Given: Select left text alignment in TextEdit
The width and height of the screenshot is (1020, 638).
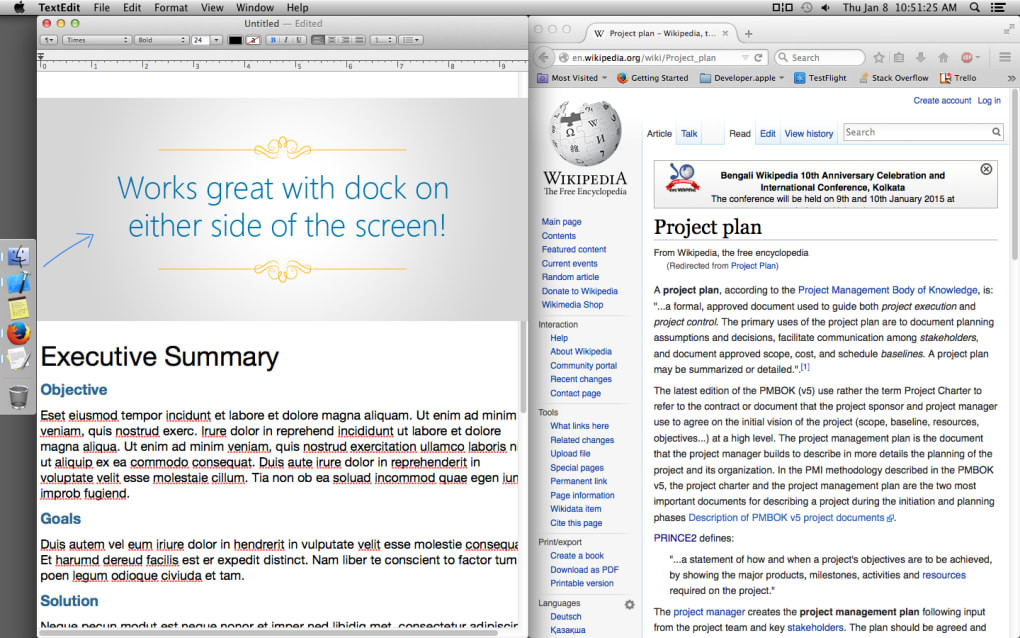Looking at the screenshot, I should (317, 40).
